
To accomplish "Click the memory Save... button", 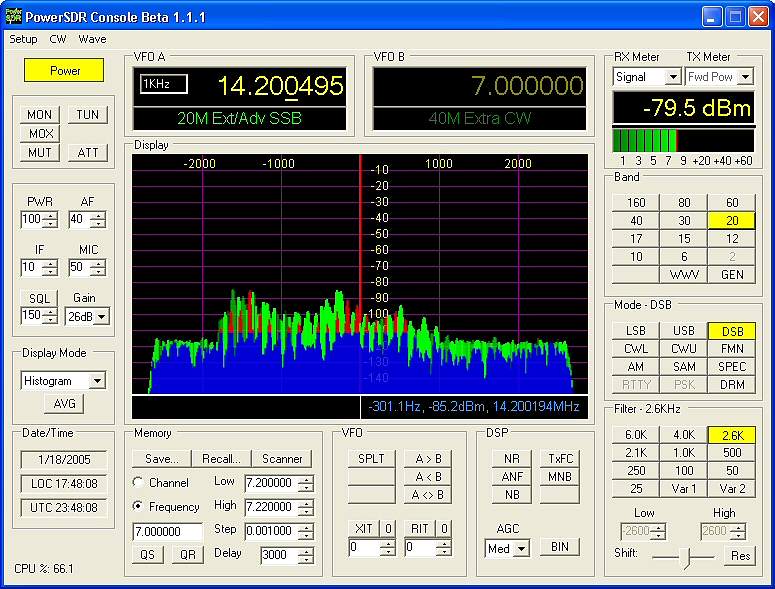I will [162, 459].
